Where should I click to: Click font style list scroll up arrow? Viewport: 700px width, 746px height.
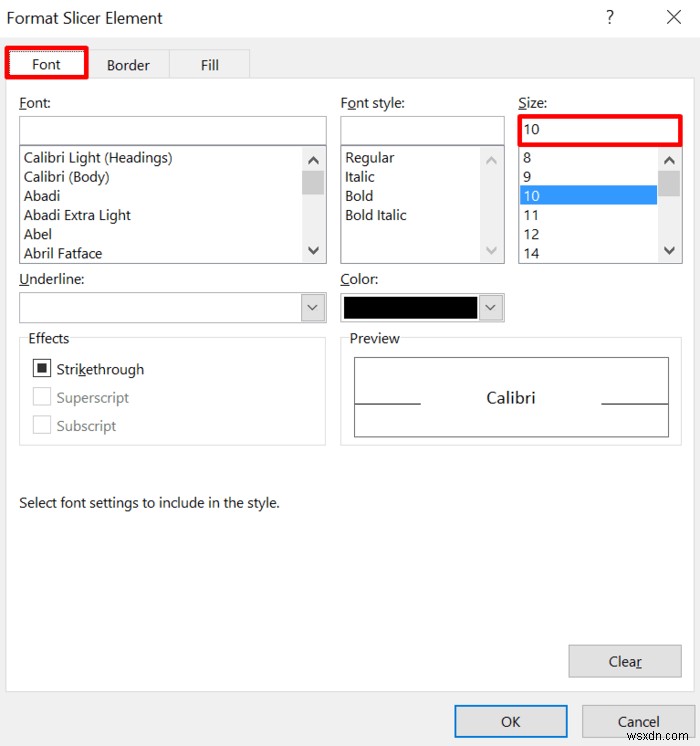[x=492, y=160]
